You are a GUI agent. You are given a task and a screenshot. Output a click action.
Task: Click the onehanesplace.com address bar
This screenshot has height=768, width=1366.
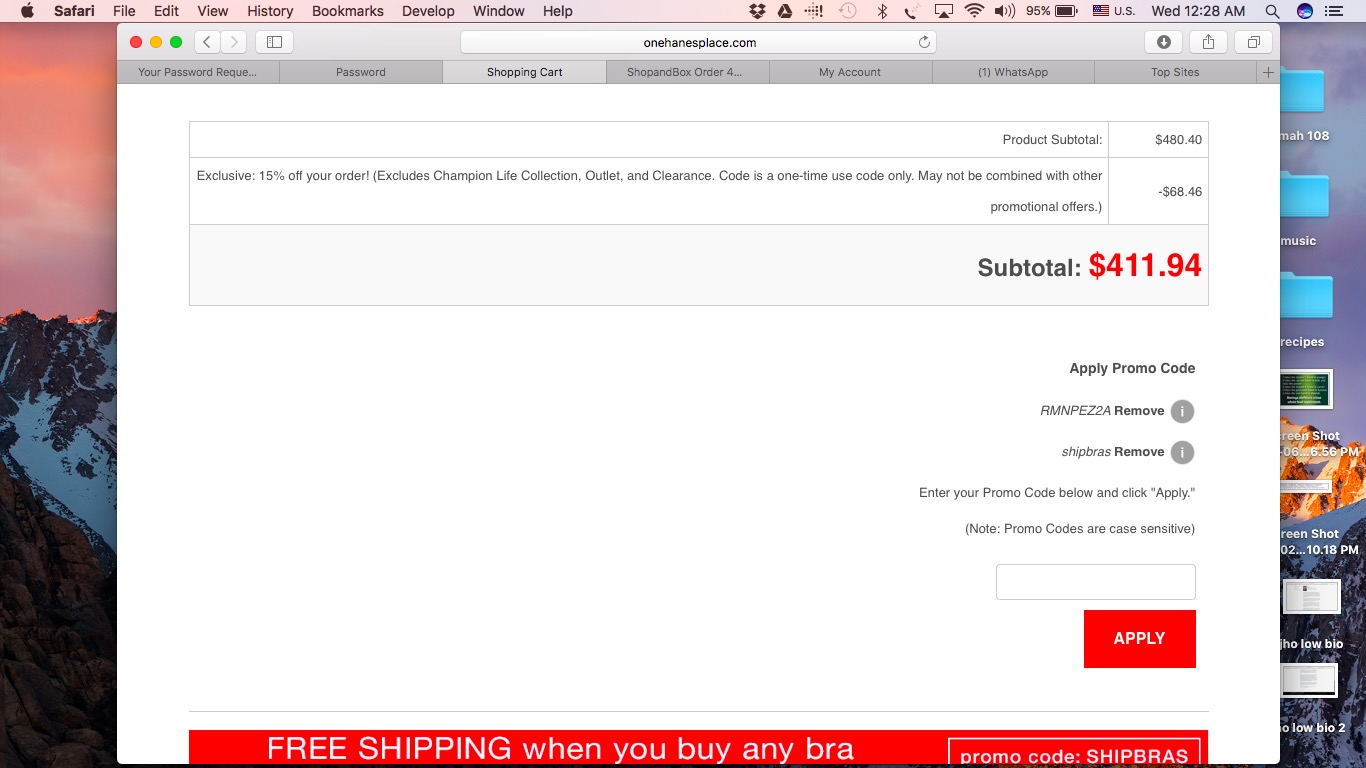tap(698, 42)
